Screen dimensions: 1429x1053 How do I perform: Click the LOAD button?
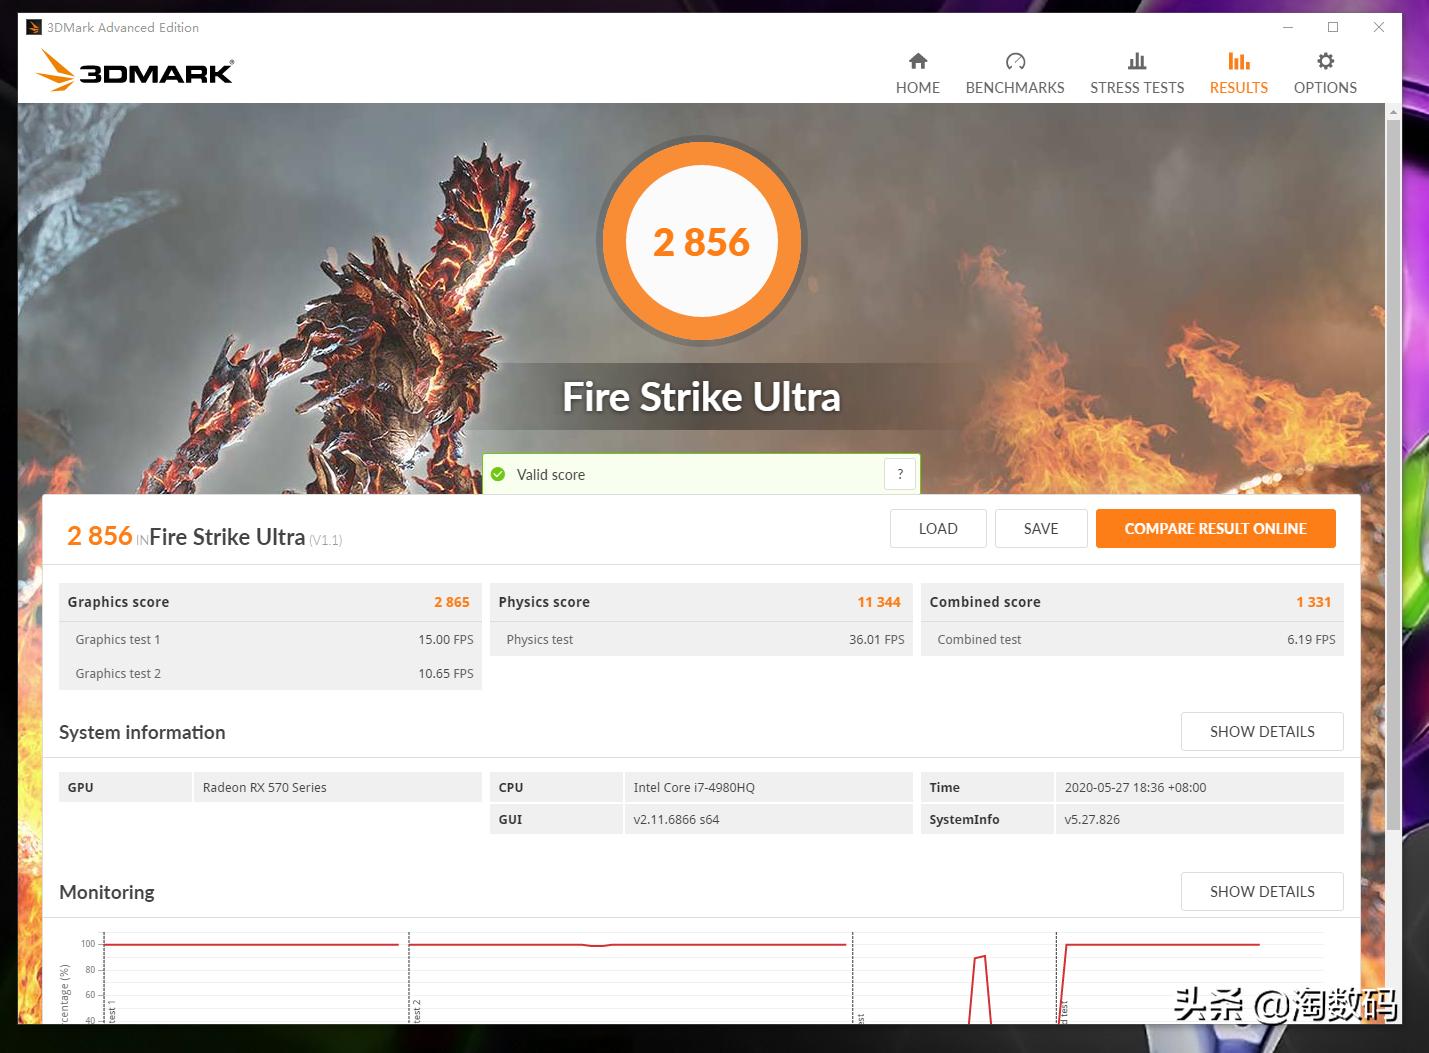coord(937,528)
